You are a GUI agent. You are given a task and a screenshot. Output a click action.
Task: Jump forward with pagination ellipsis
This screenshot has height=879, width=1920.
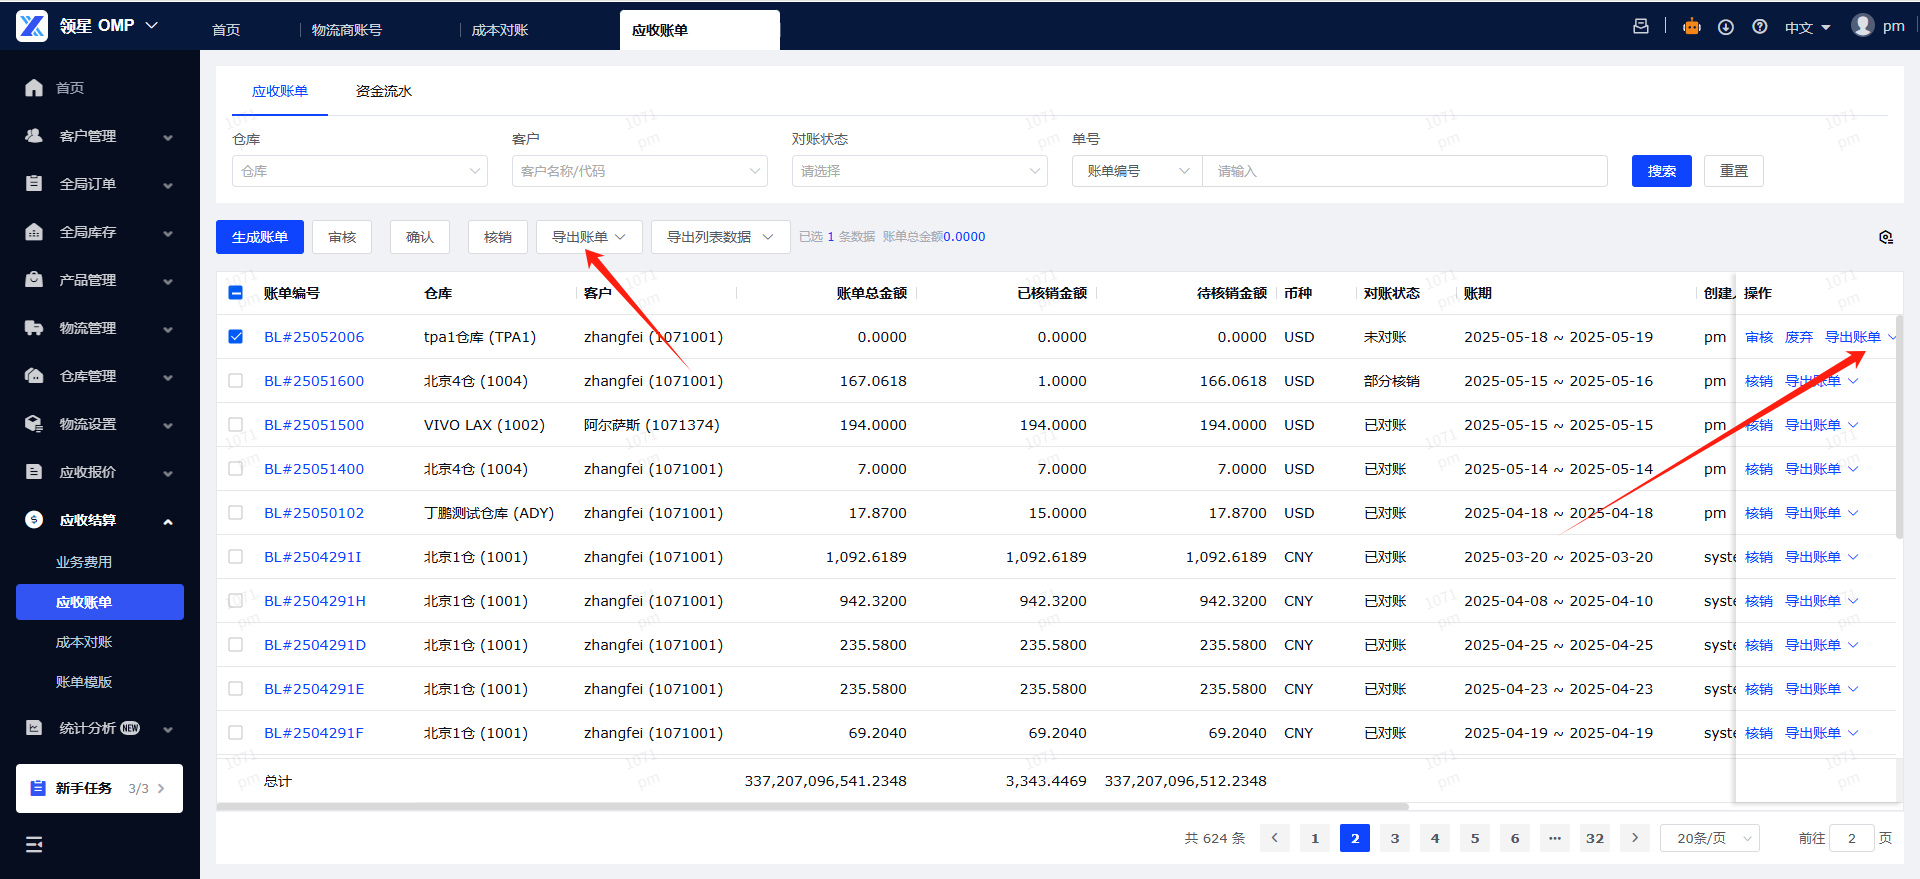(1555, 838)
